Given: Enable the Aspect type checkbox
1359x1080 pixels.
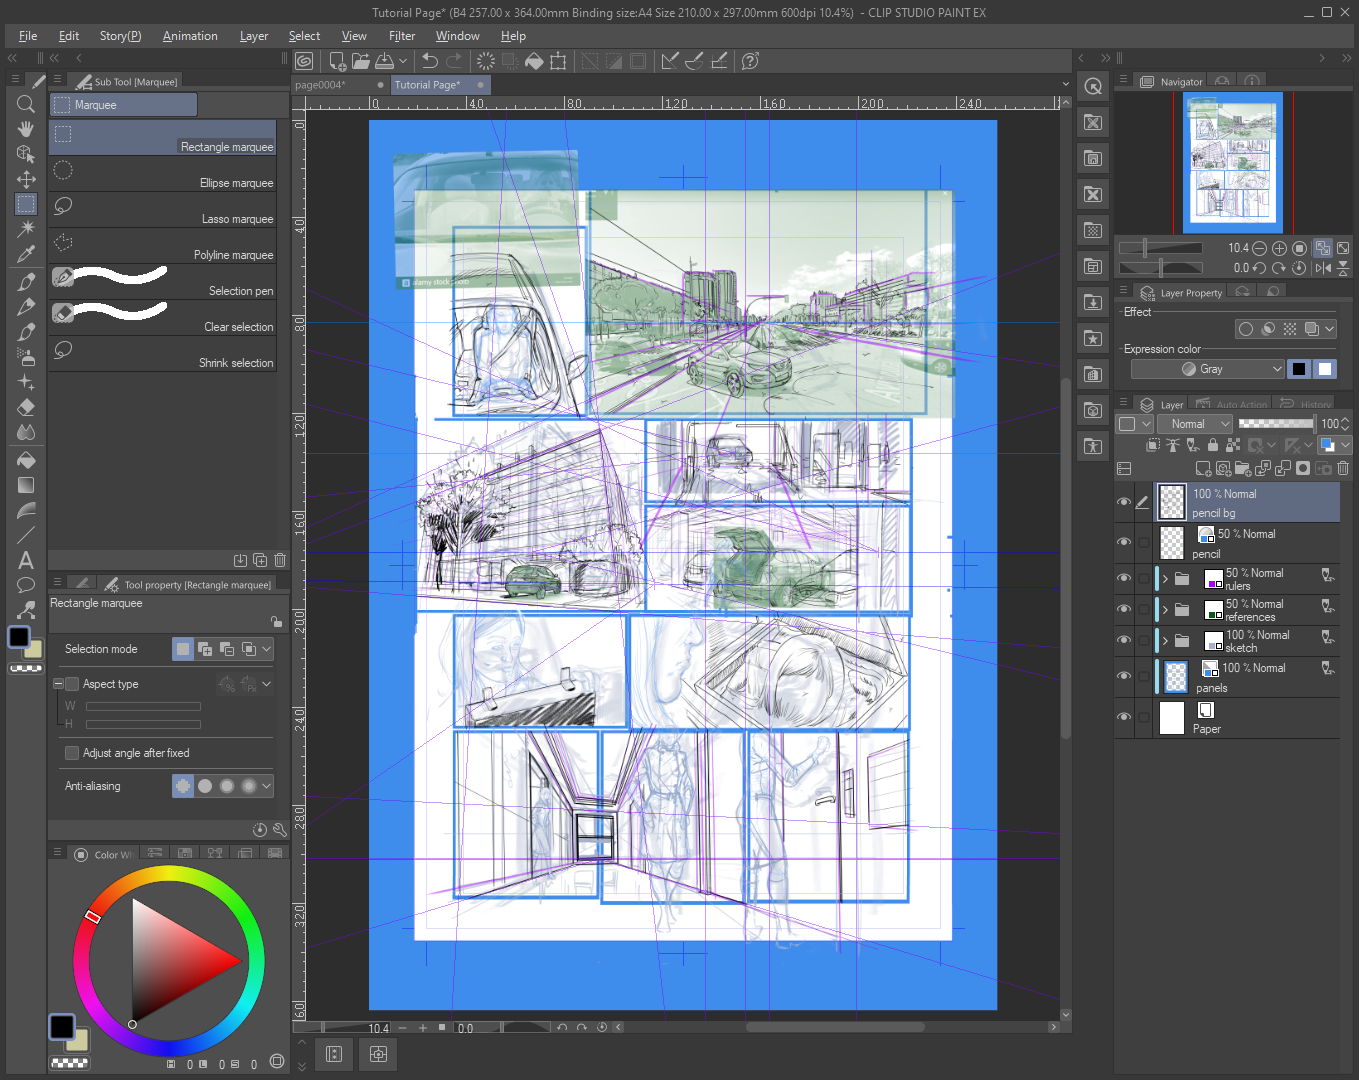Looking at the screenshot, I should 72,684.
